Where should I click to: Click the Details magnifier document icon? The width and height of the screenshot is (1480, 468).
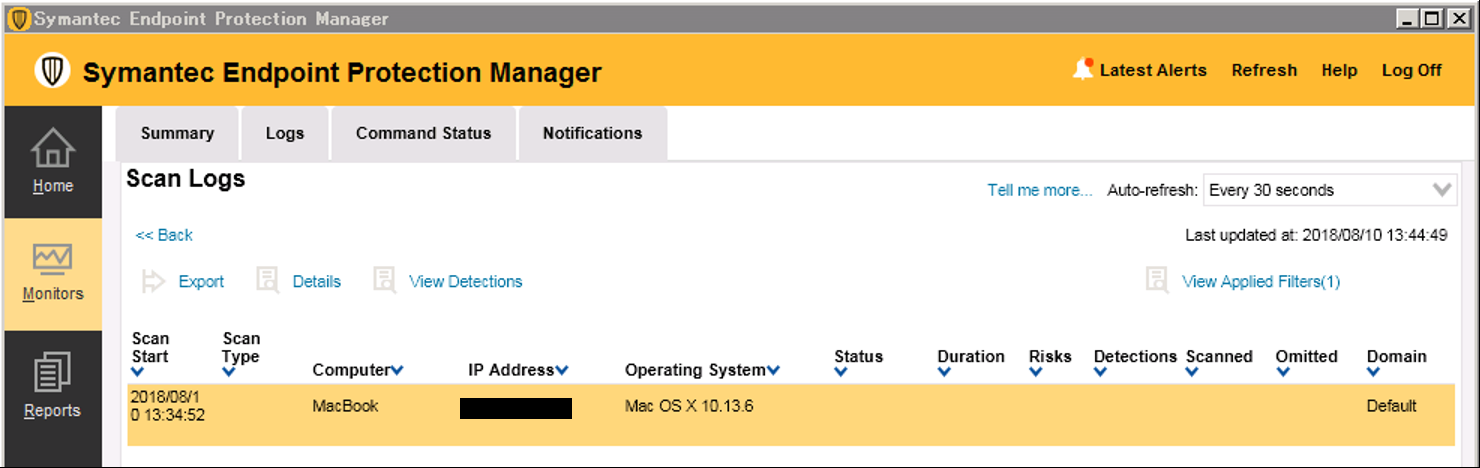[267, 280]
